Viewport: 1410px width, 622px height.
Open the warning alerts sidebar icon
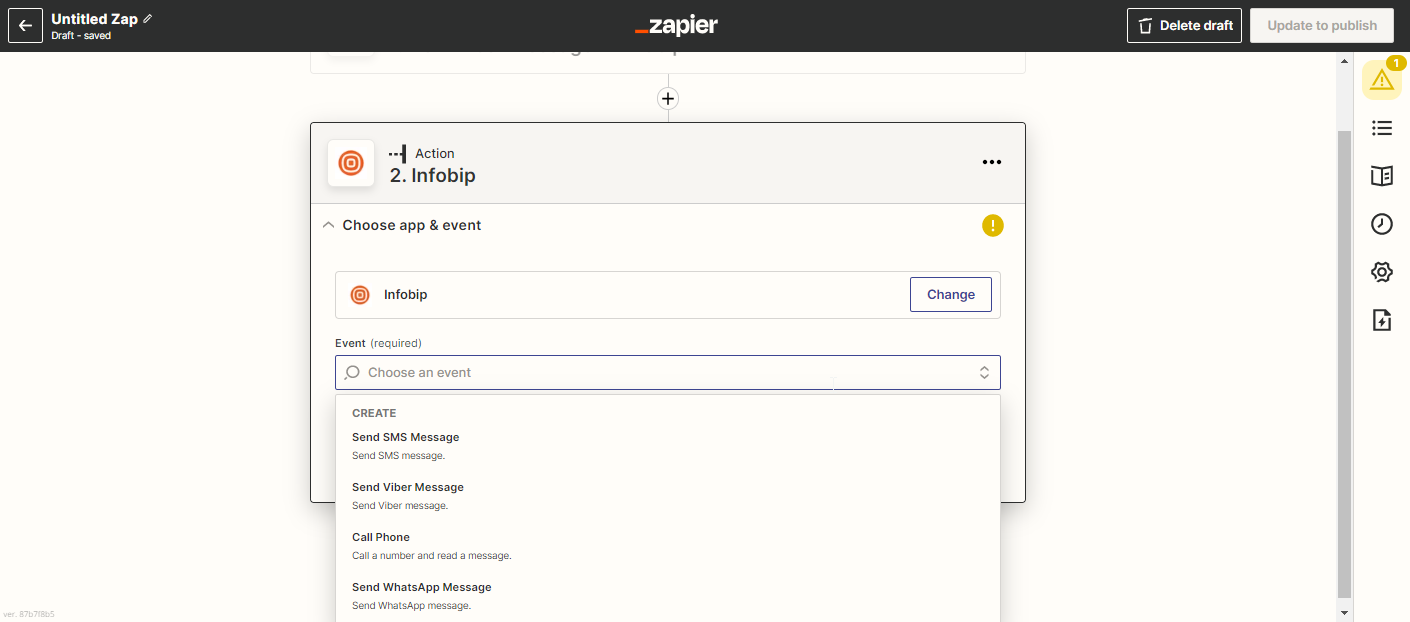pyautogui.click(x=1381, y=80)
